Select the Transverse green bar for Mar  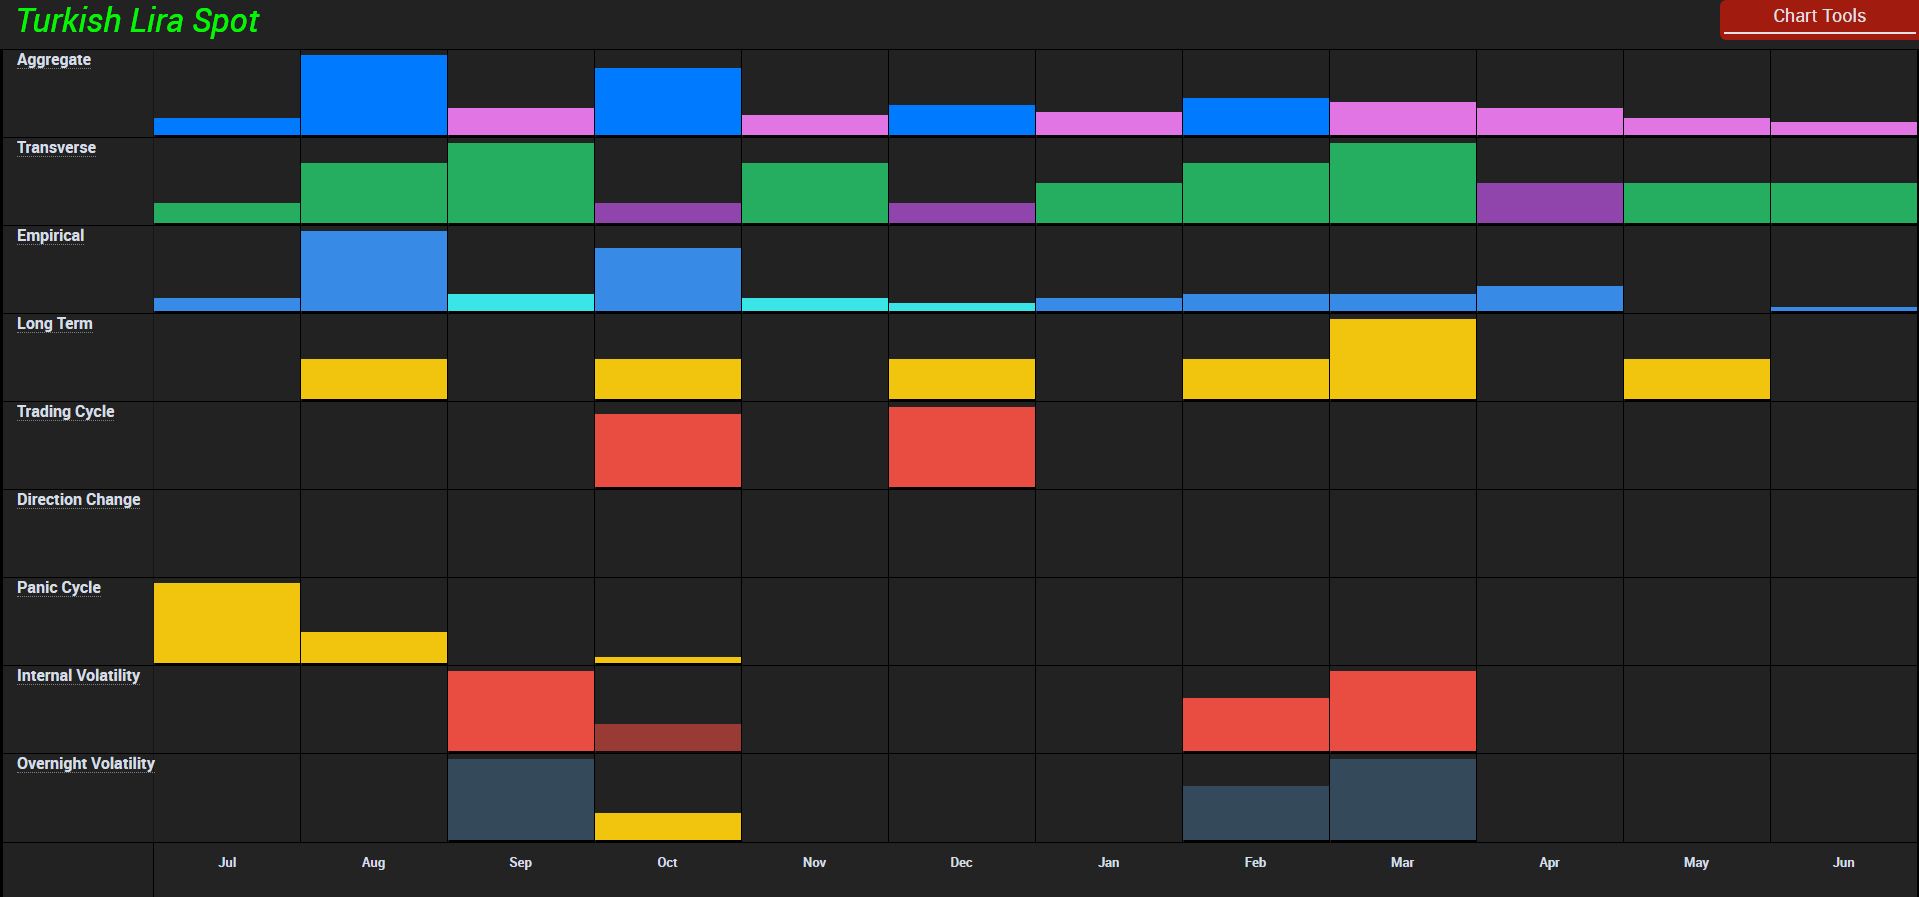tap(1403, 183)
